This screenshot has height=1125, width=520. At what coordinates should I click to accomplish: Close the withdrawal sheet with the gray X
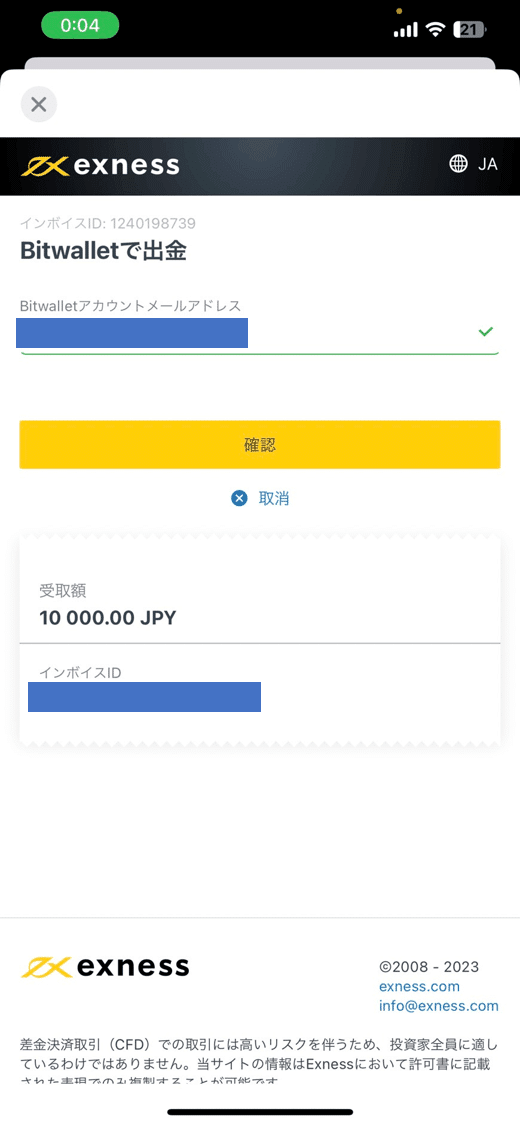click(x=39, y=104)
